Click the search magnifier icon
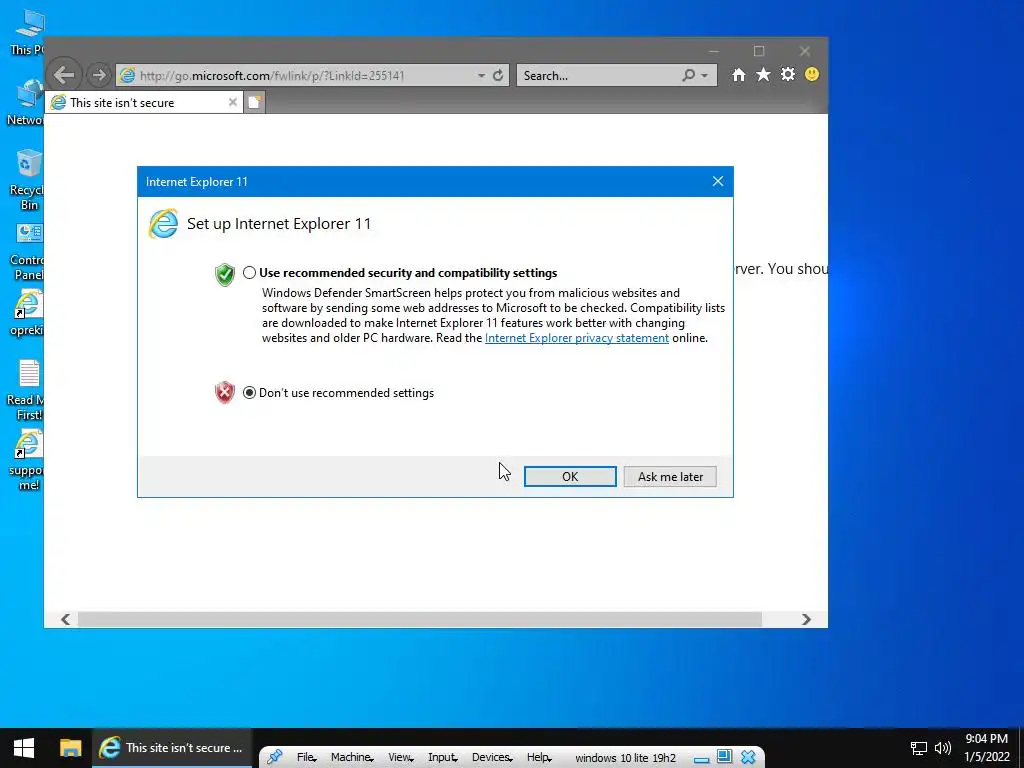The width and height of the screenshot is (1024, 768). pos(688,75)
